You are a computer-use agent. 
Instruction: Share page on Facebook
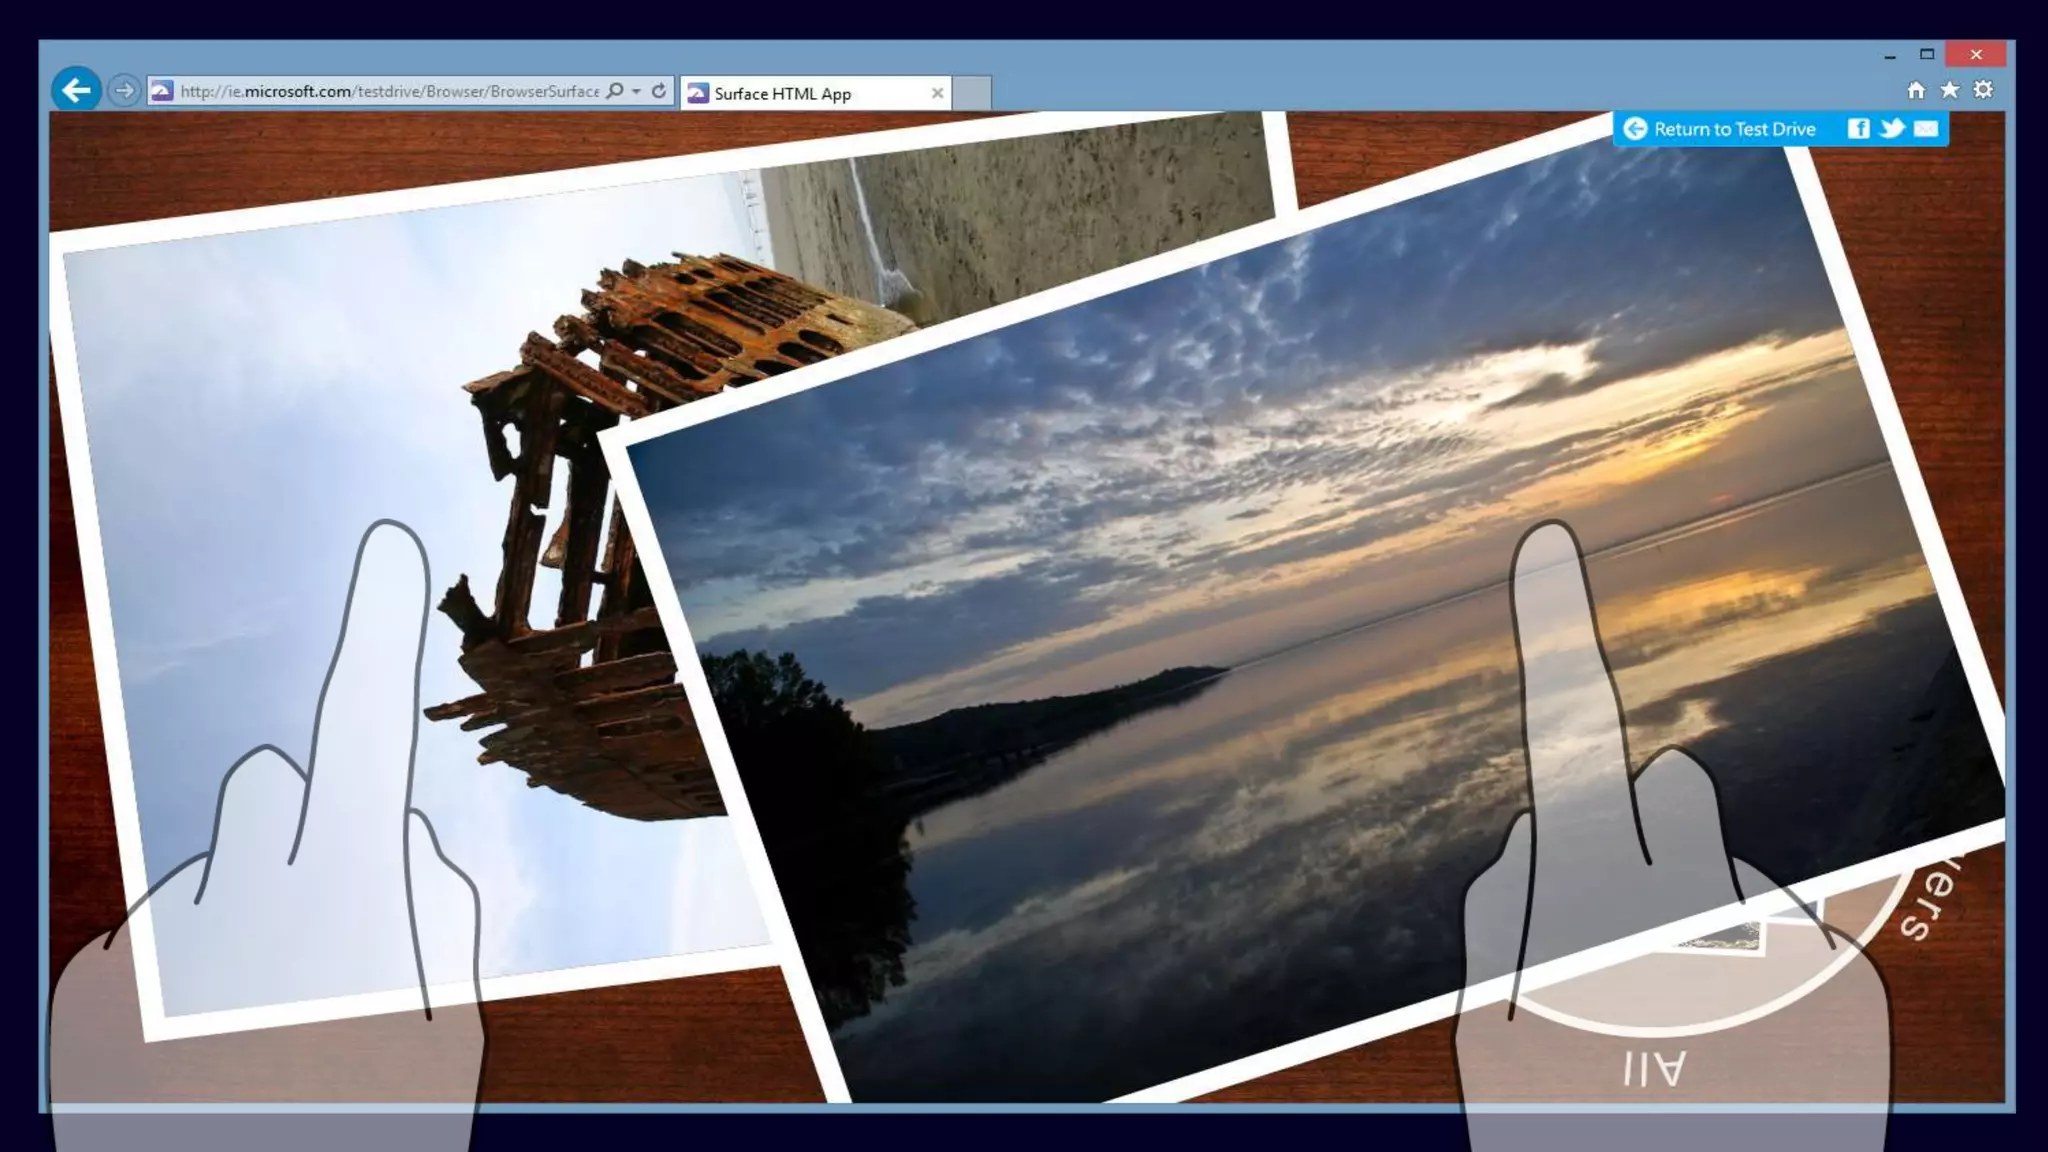tap(1858, 129)
